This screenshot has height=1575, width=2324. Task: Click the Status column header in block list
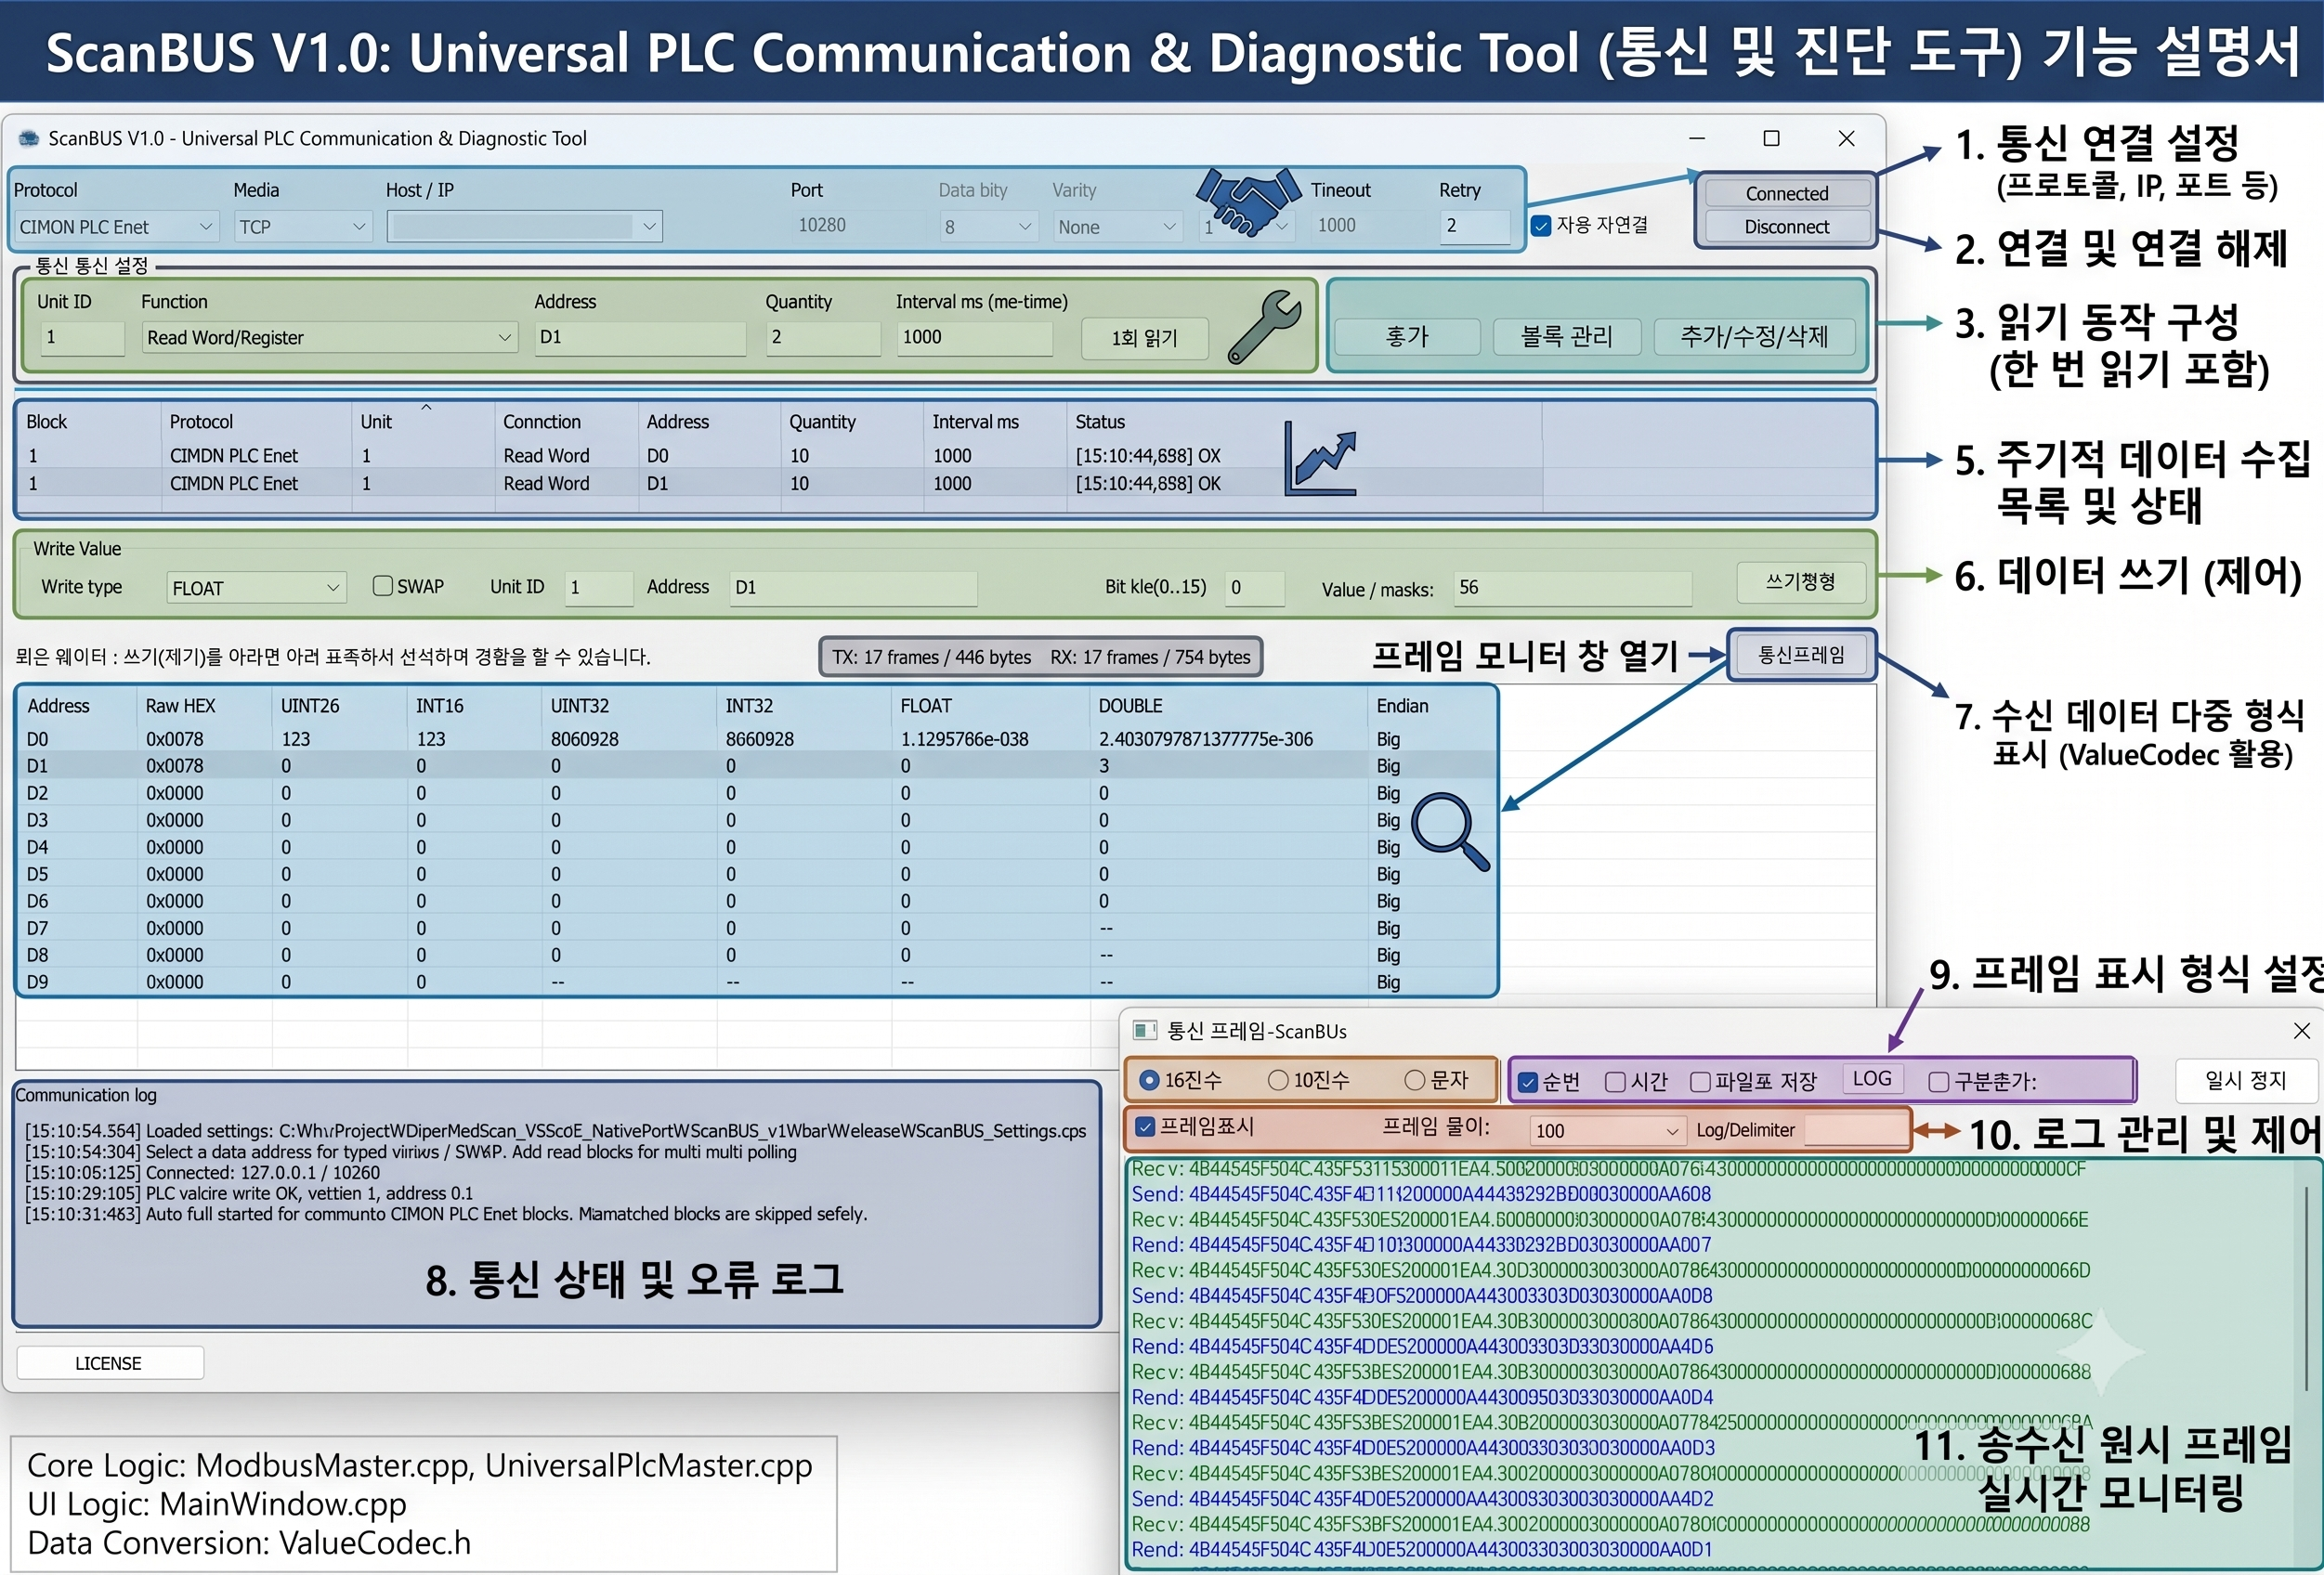(x=1303, y=422)
